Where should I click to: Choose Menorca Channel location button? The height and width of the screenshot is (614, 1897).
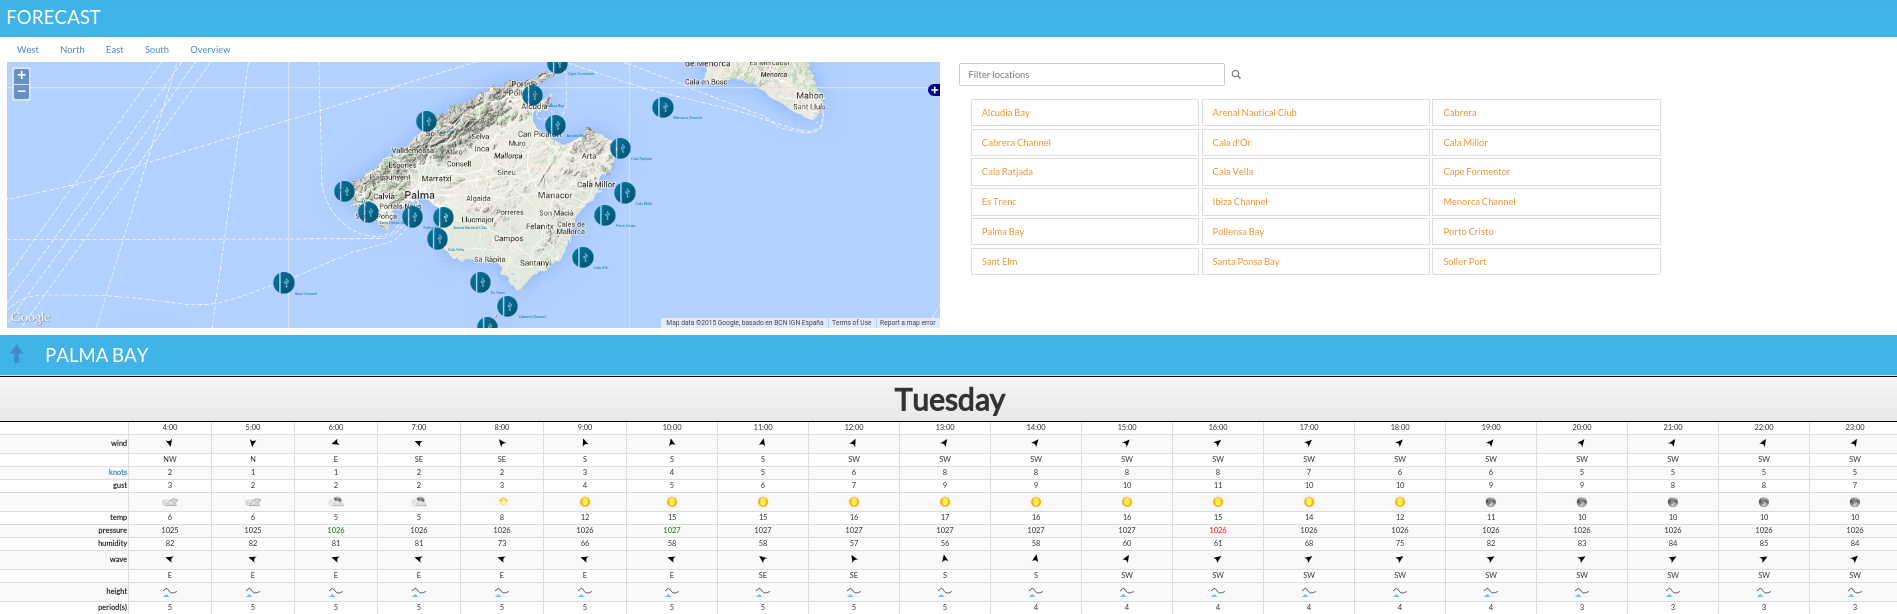tap(1547, 202)
